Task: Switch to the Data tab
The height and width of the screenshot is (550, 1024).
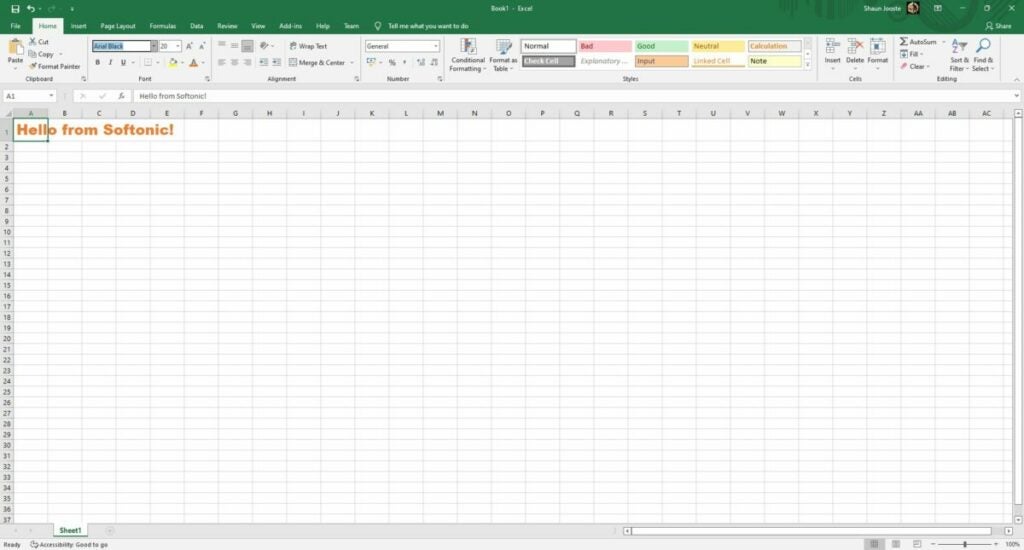Action: [x=197, y=26]
